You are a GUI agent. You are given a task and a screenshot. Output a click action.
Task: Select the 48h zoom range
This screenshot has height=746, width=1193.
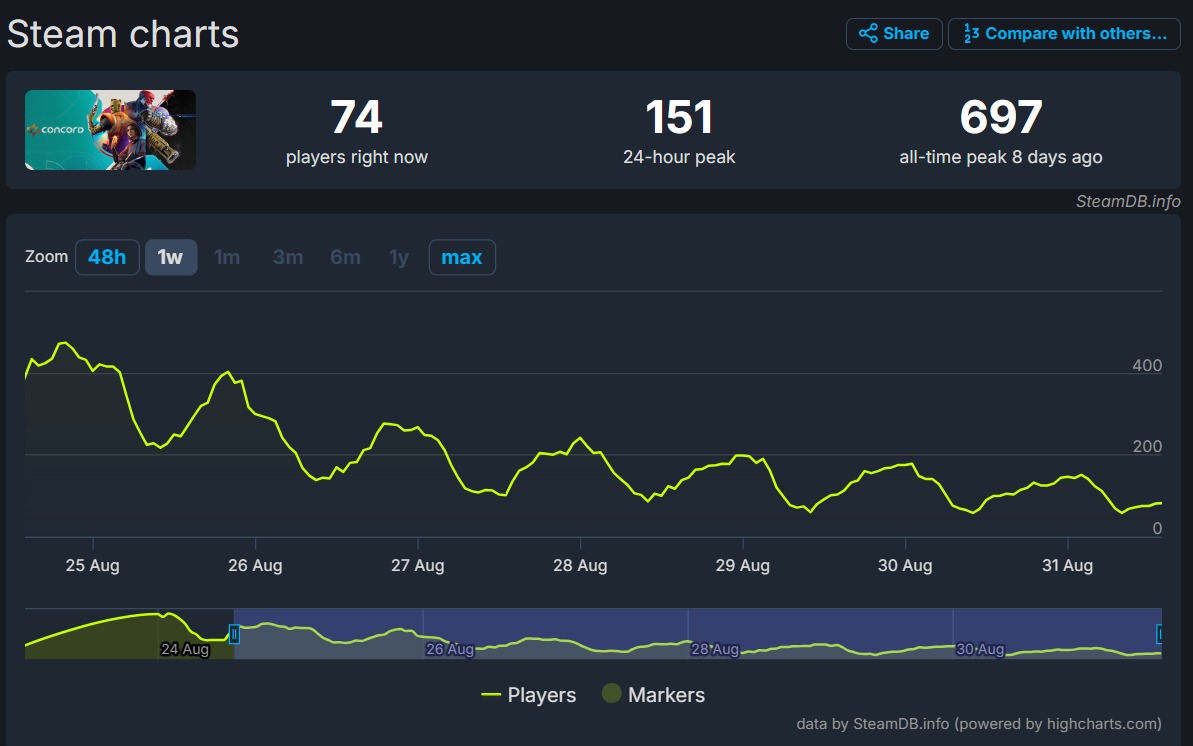click(107, 257)
